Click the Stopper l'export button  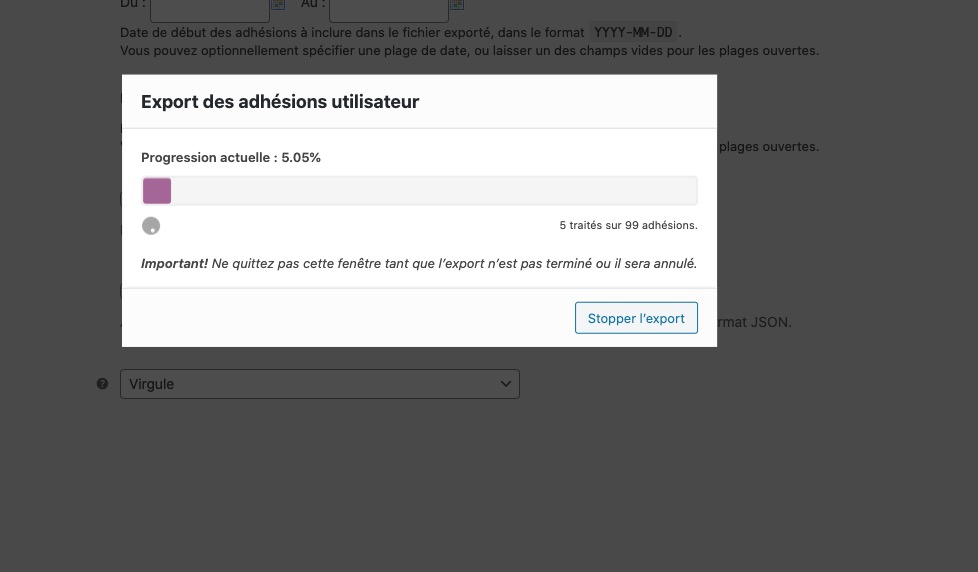click(x=636, y=318)
